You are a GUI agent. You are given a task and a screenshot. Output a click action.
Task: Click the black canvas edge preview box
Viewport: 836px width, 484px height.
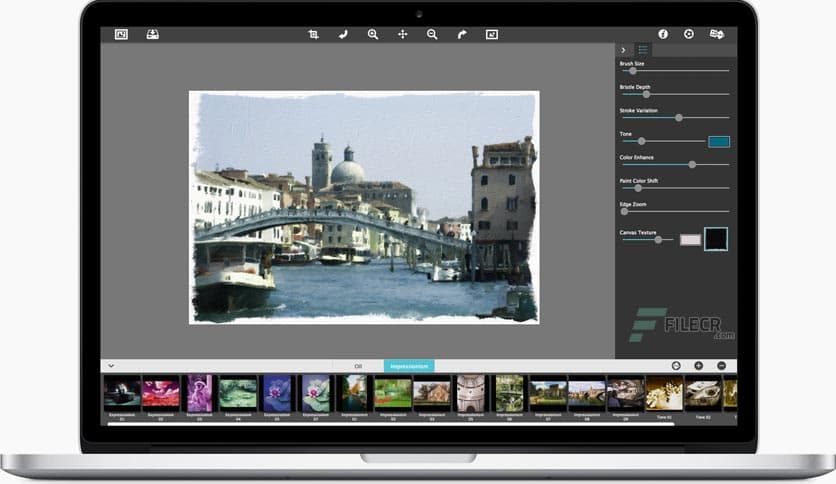point(716,239)
